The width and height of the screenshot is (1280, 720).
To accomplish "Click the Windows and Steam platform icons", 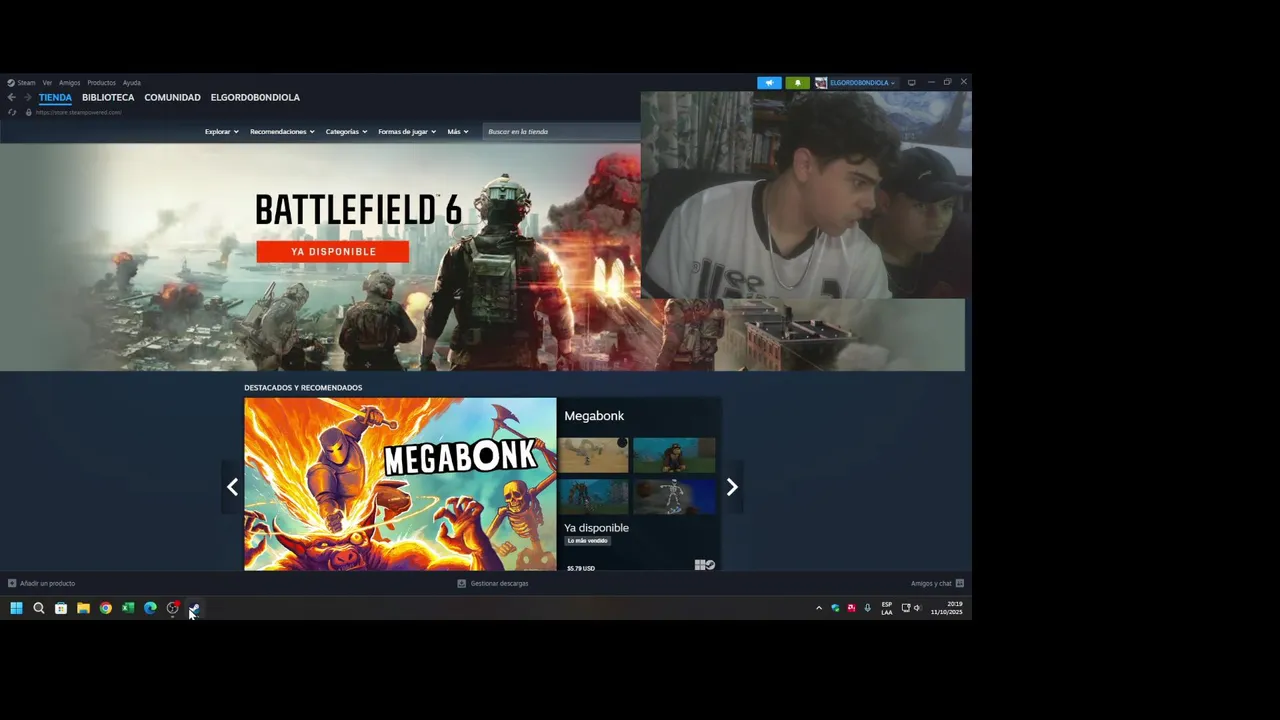I will point(705,565).
